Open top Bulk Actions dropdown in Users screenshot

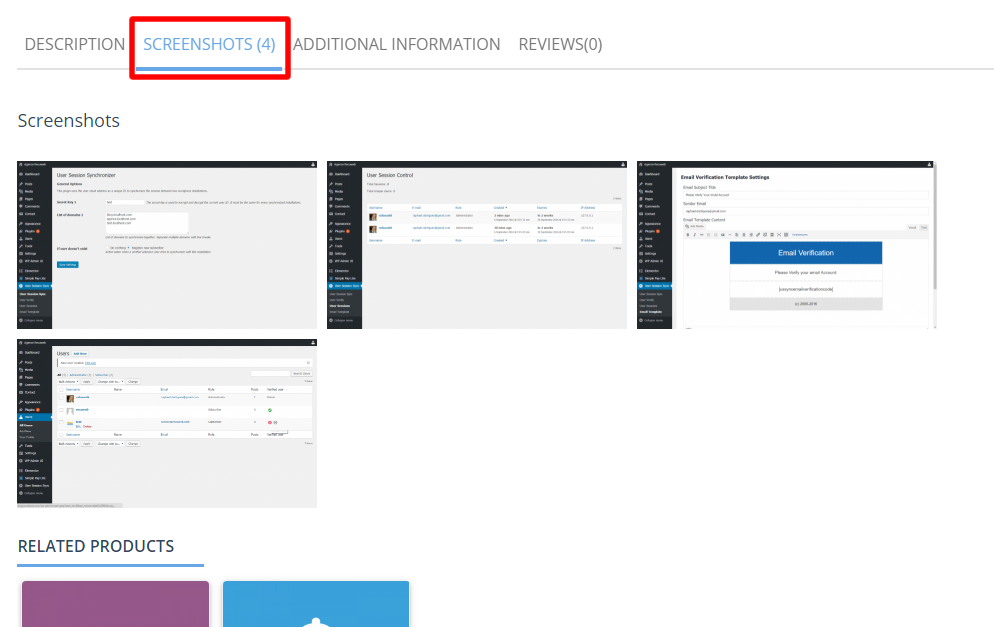[68, 382]
